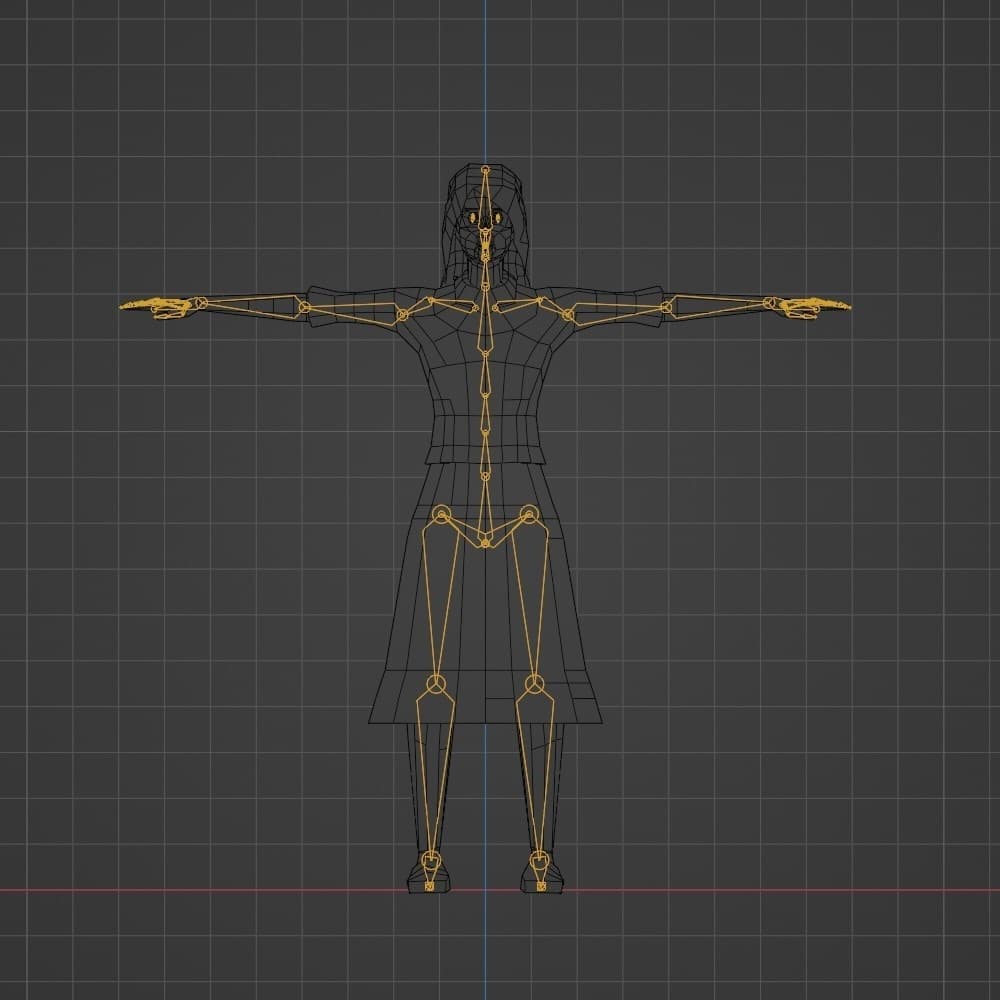Select the lower spine bone above the pelvis

pyautogui.click(x=485, y=455)
